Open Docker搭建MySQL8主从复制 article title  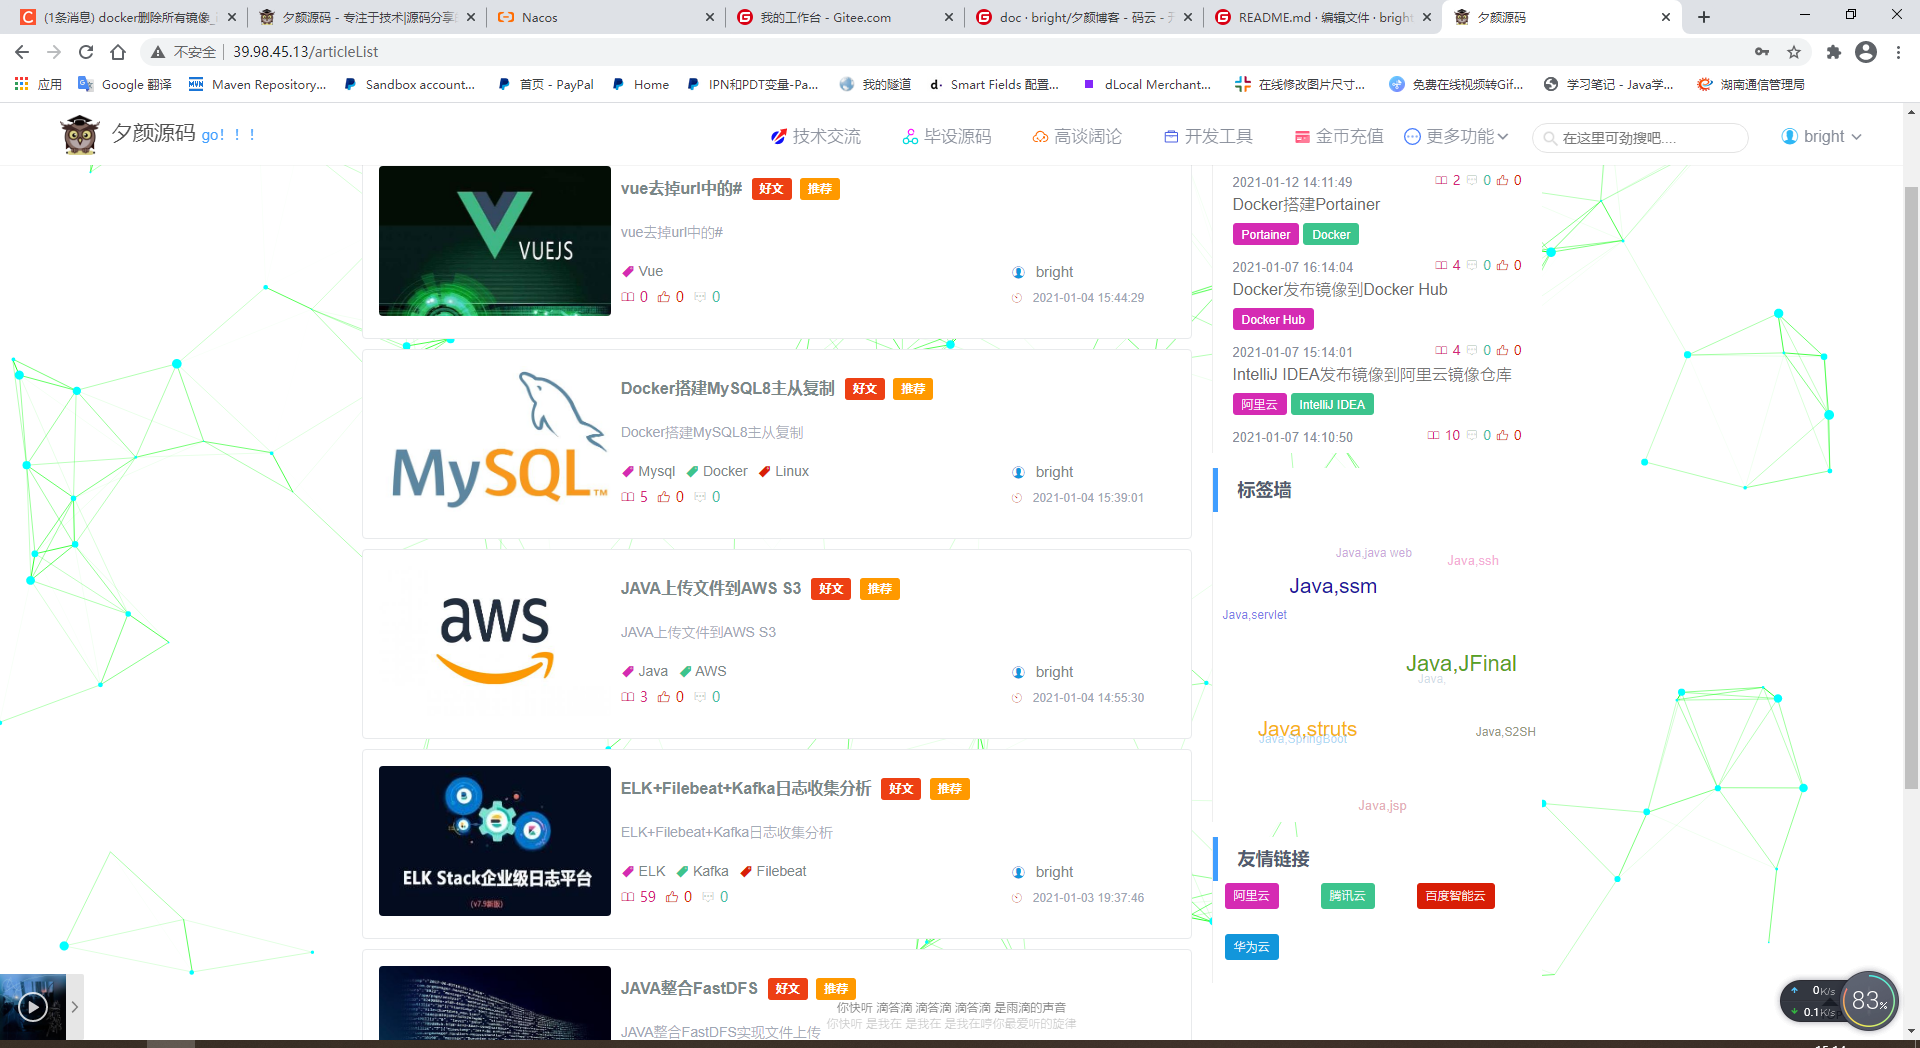point(727,388)
